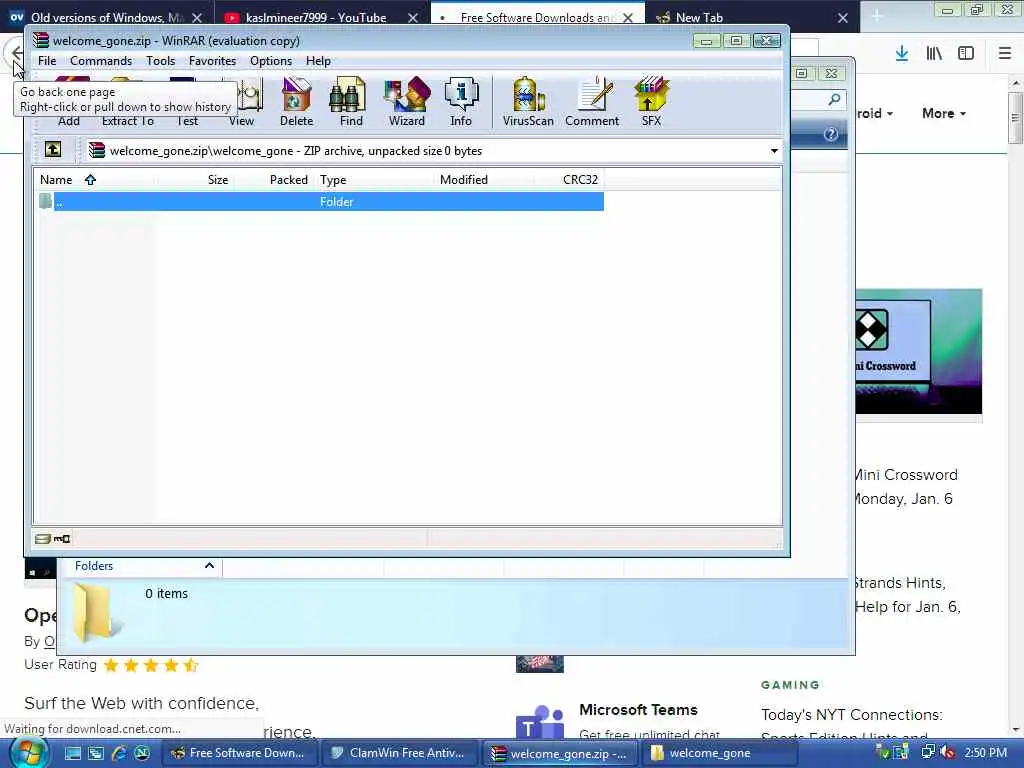The width and height of the screenshot is (1024, 768).
Task: Click the Delete toolbar icon in WinRAR
Action: (296, 101)
